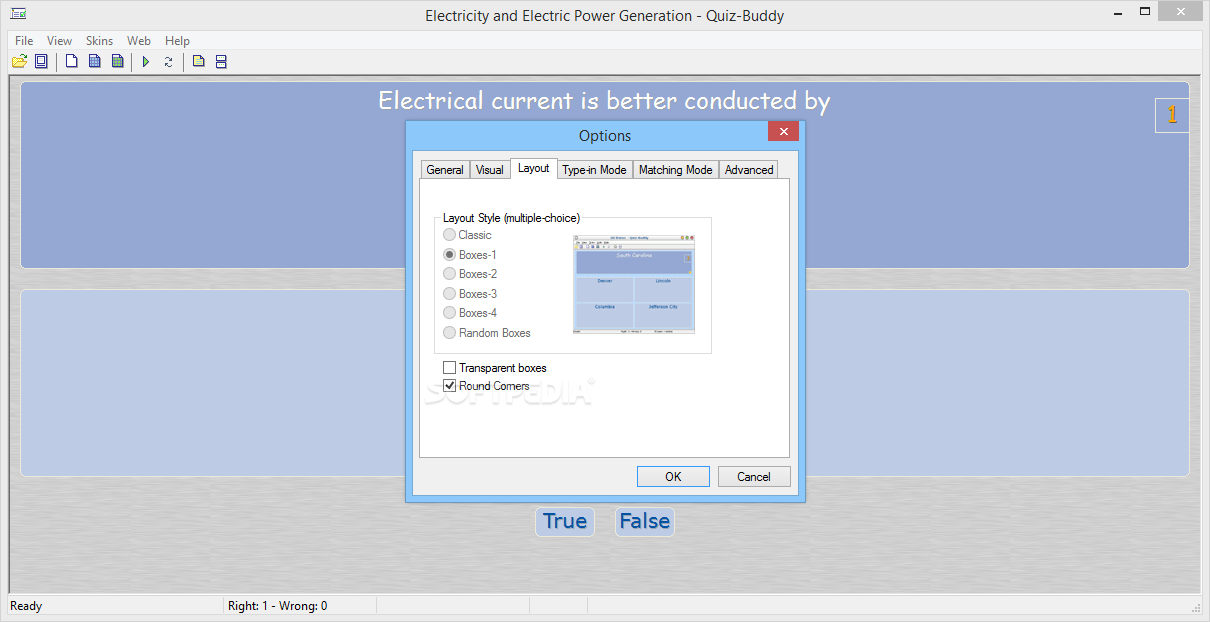Answer True to the quiz question

click(565, 521)
